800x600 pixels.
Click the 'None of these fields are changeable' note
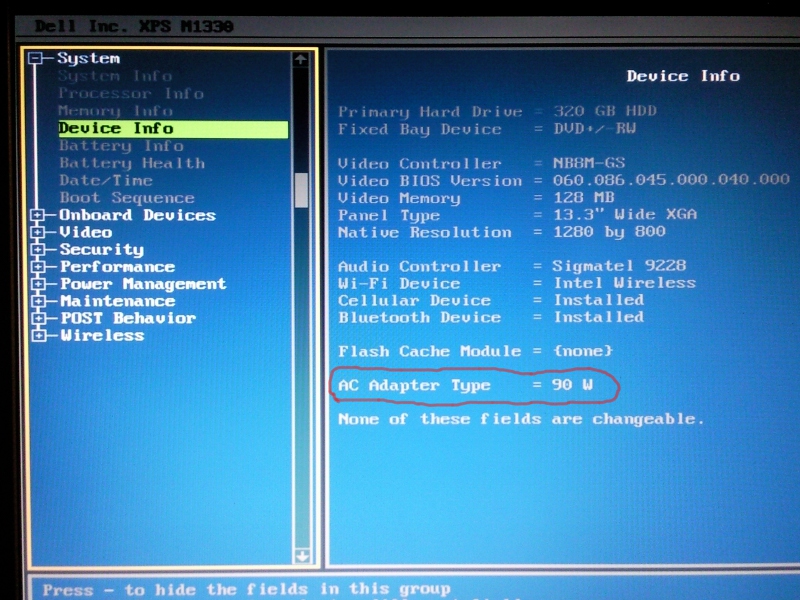521,419
